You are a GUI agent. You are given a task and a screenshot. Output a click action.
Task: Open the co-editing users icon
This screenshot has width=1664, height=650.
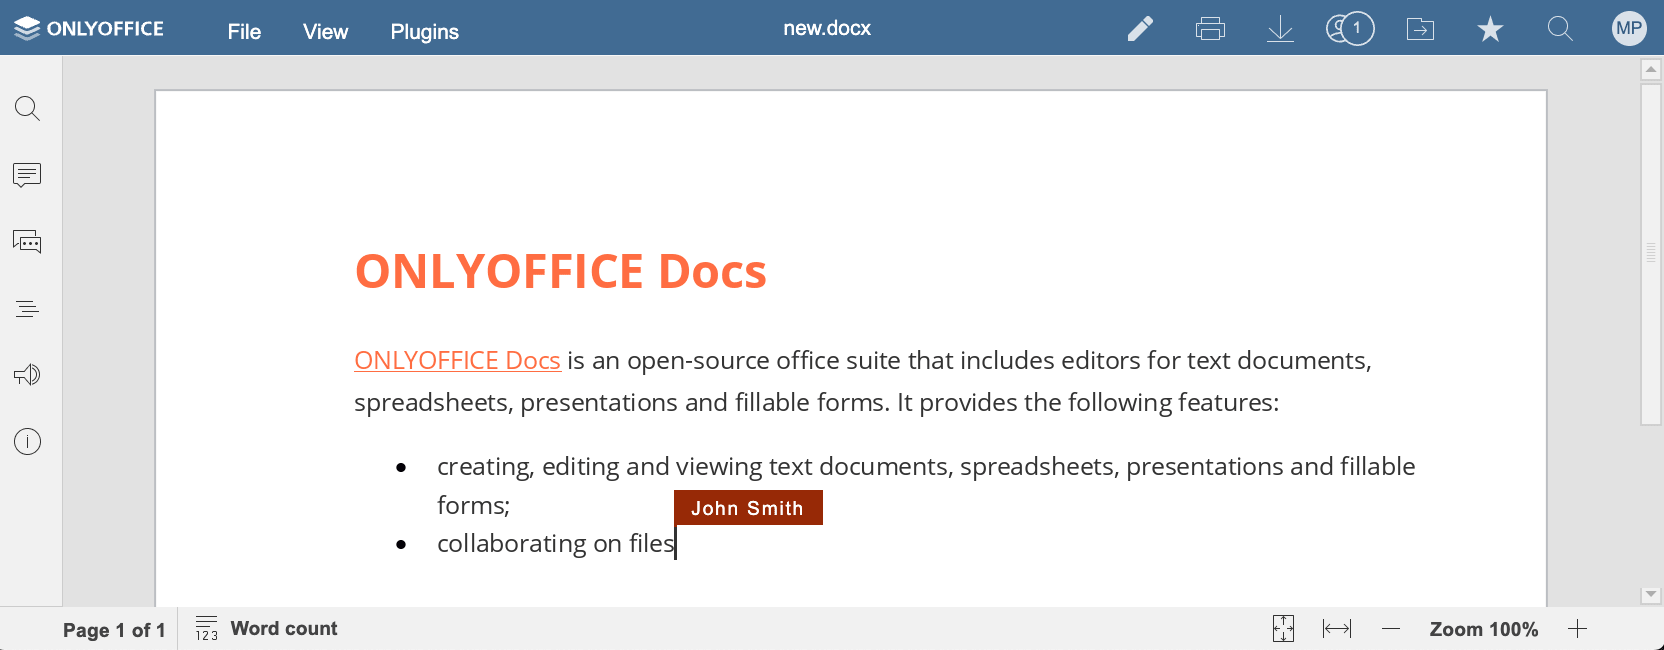[1350, 29]
